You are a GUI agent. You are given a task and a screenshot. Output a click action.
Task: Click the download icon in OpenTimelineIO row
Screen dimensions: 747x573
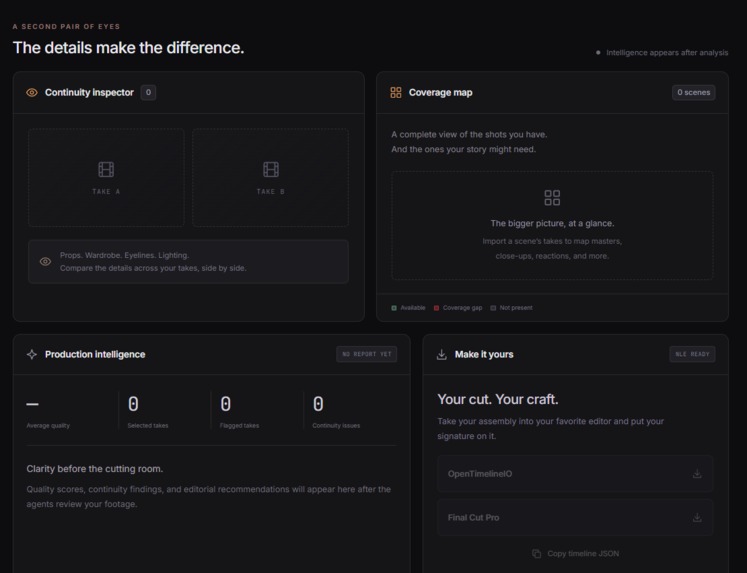click(x=697, y=474)
